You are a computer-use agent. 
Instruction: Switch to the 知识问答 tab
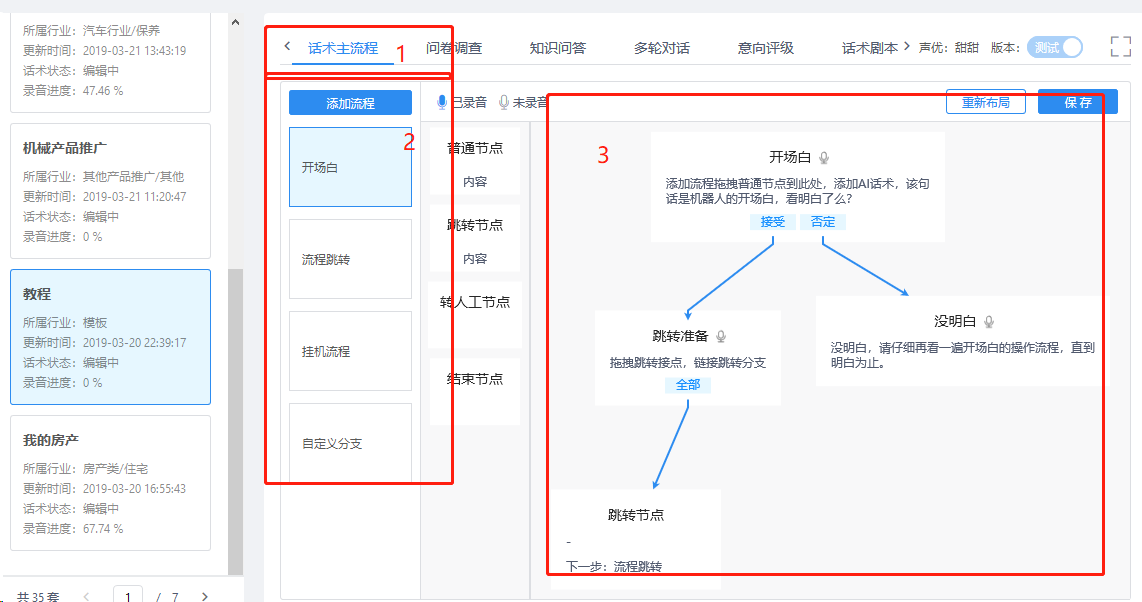point(558,48)
